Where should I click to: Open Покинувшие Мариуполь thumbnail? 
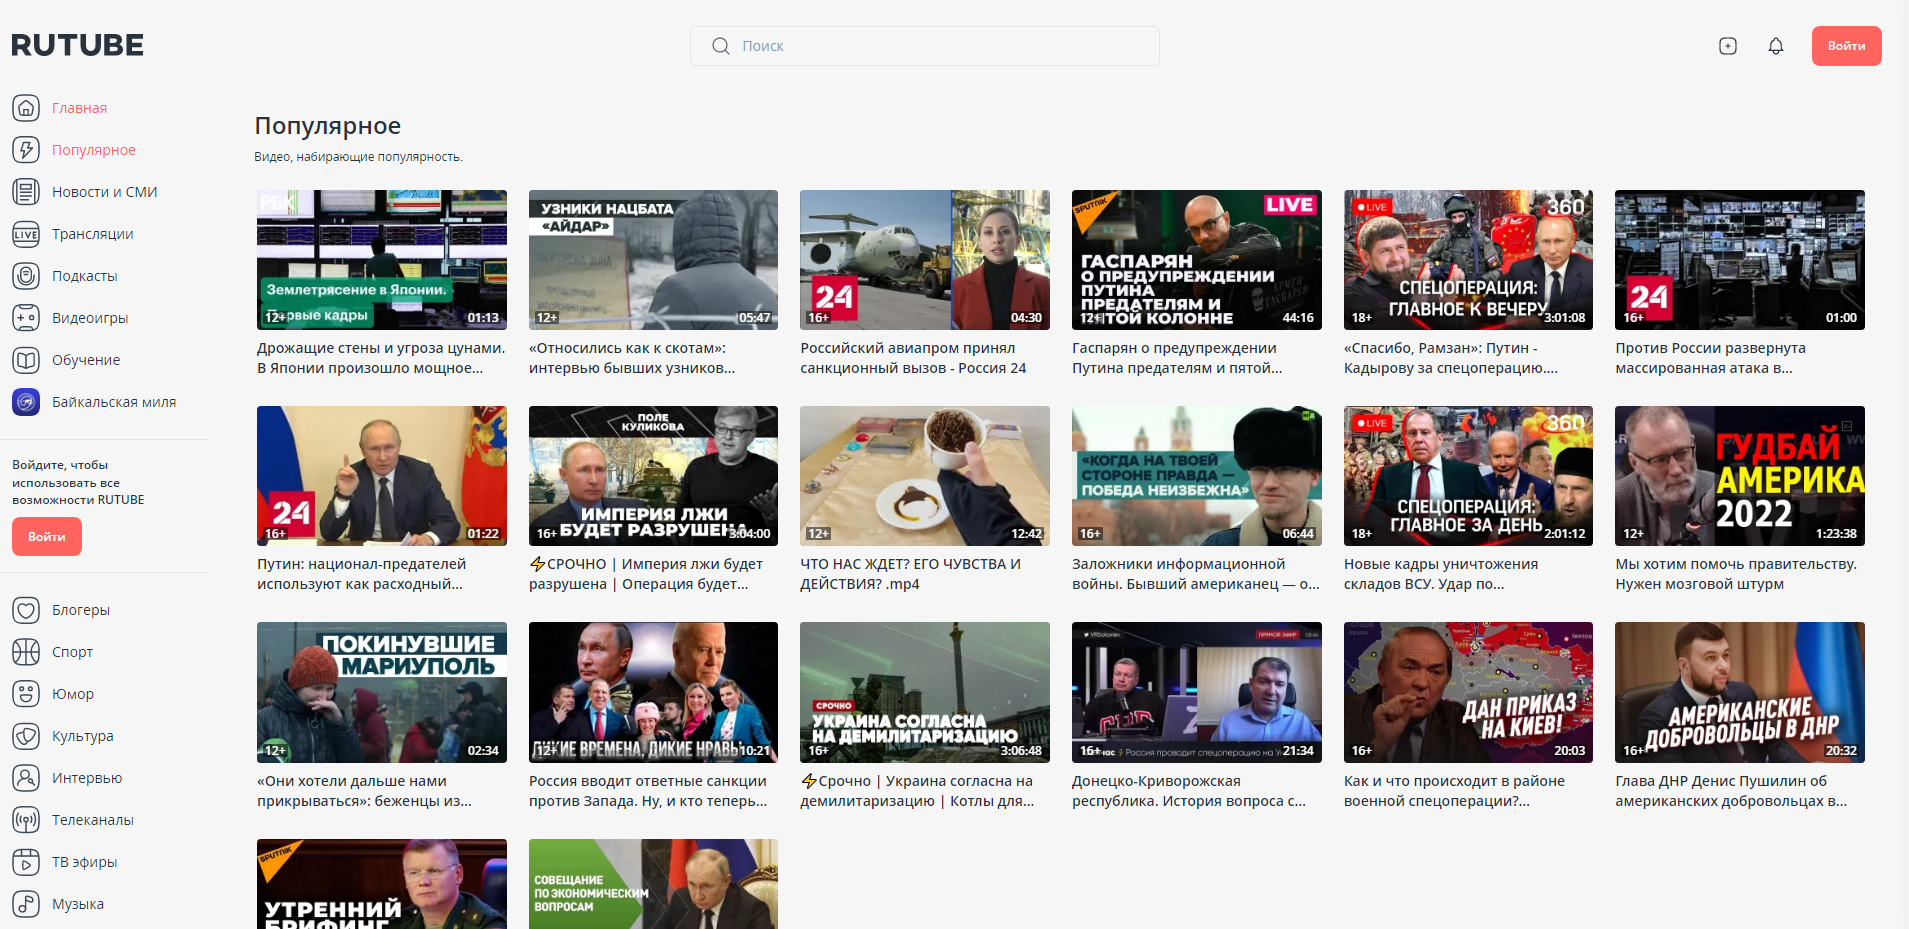click(x=382, y=692)
